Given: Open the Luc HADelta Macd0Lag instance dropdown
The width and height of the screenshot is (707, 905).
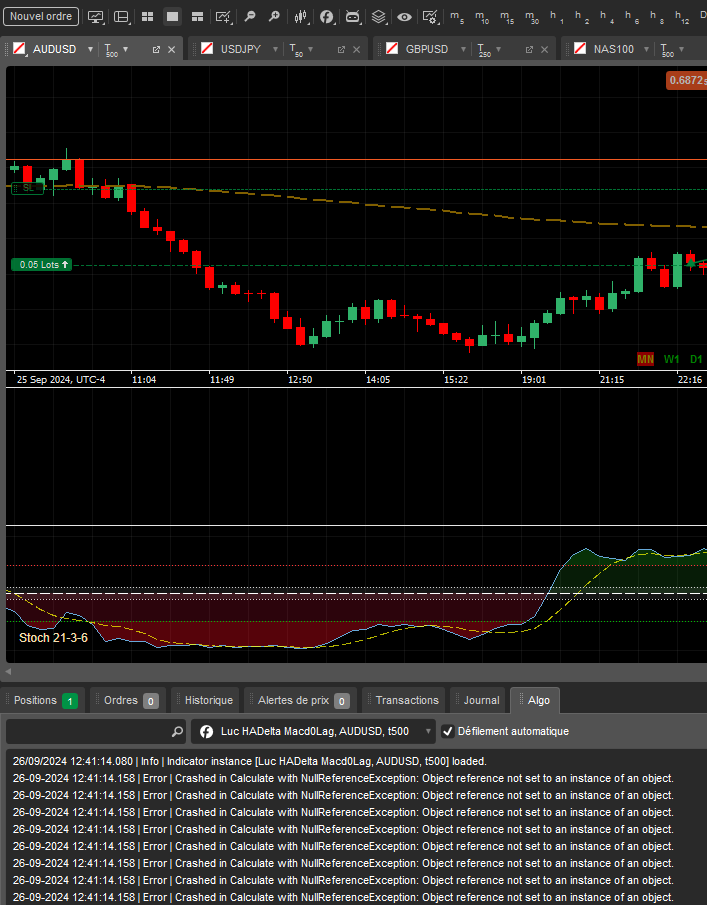Looking at the screenshot, I should coord(313,731).
